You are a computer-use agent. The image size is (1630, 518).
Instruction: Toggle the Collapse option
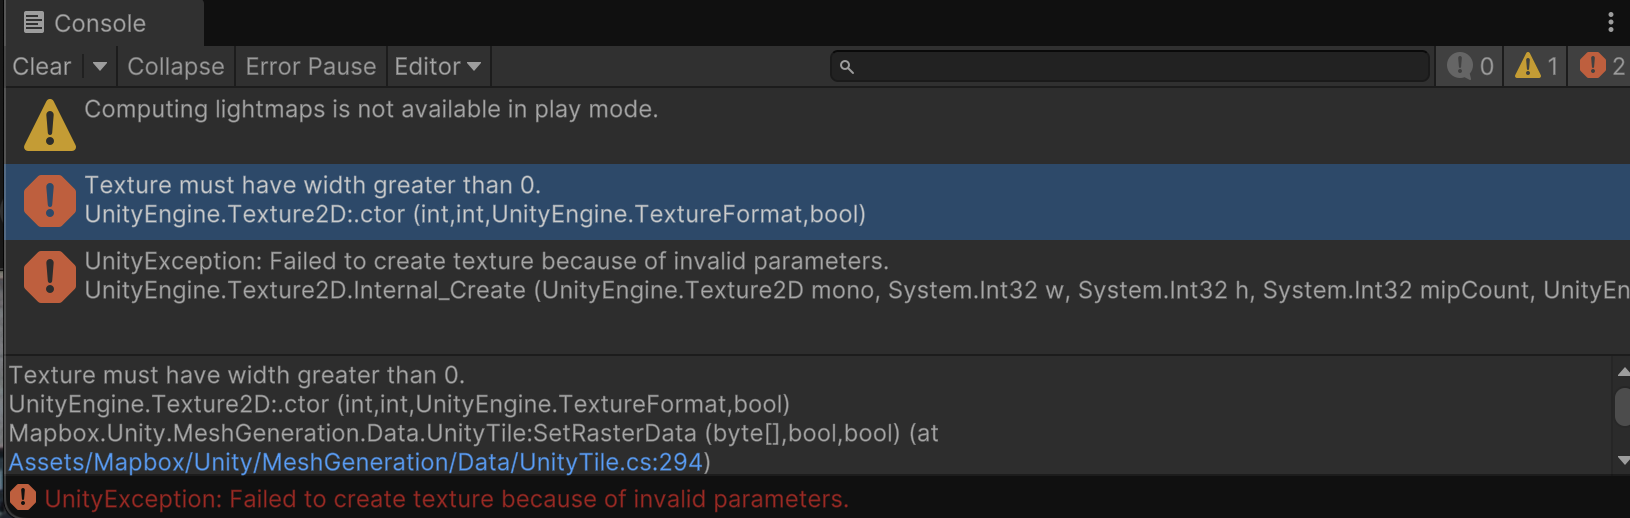[x=176, y=66]
